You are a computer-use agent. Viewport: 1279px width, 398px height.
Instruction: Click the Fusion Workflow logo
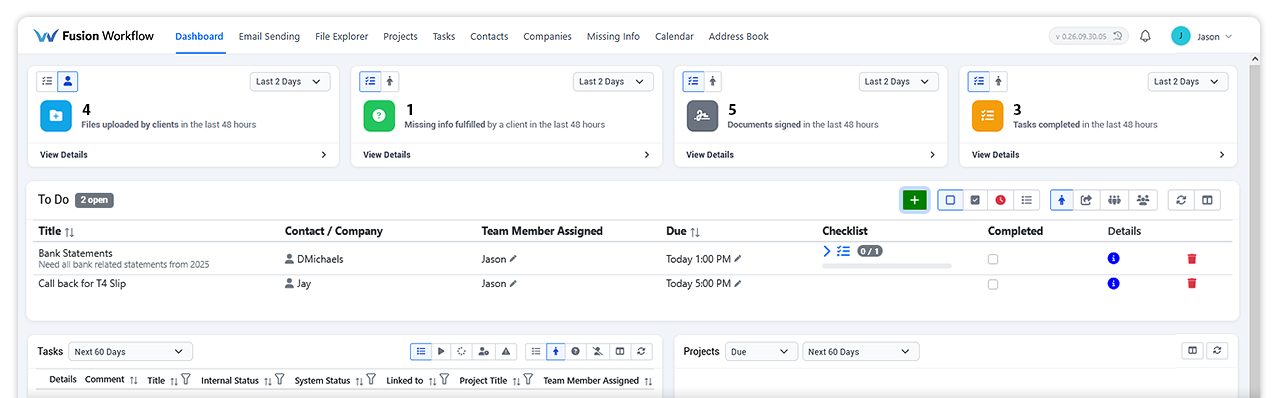[x=94, y=36]
